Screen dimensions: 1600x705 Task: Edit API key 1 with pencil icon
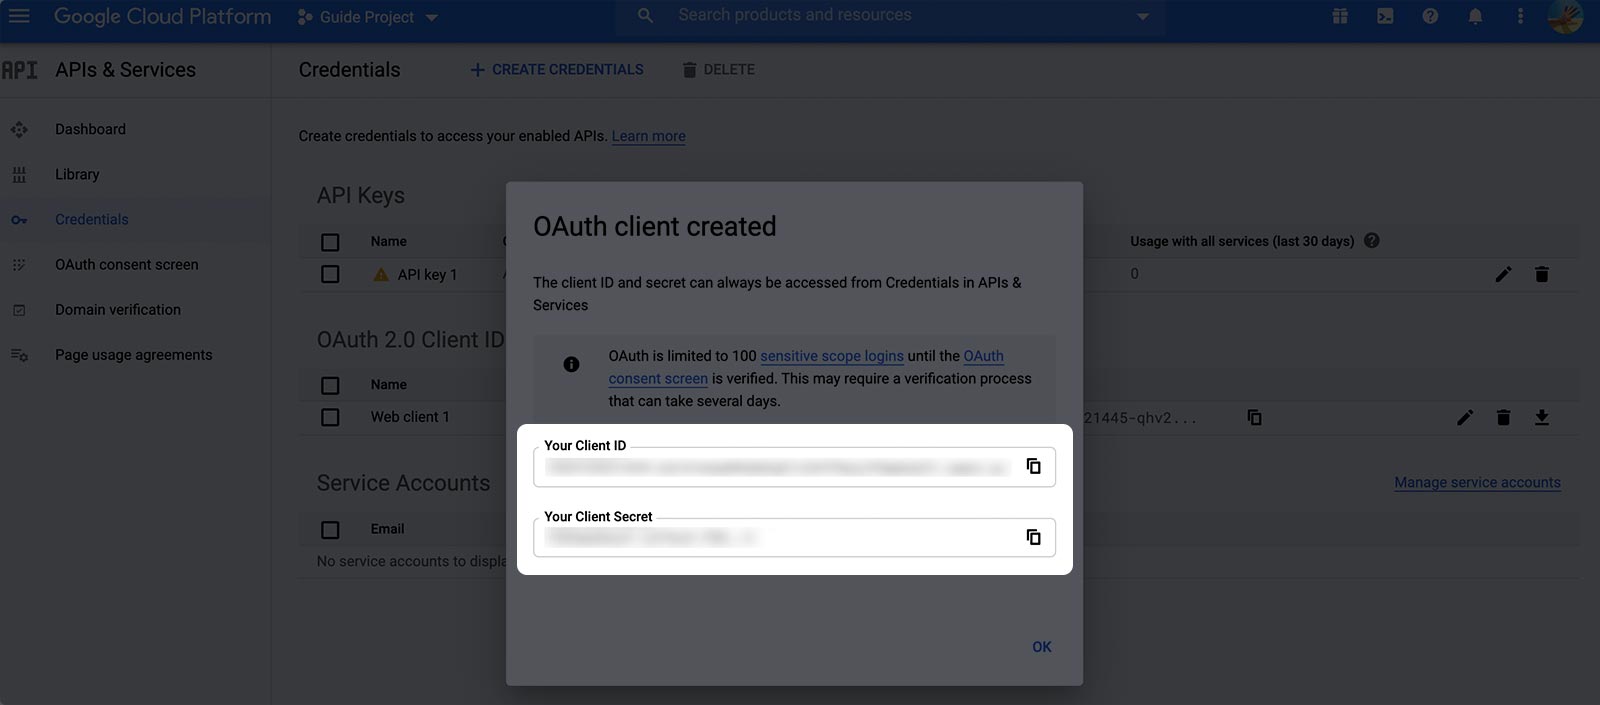1503,274
